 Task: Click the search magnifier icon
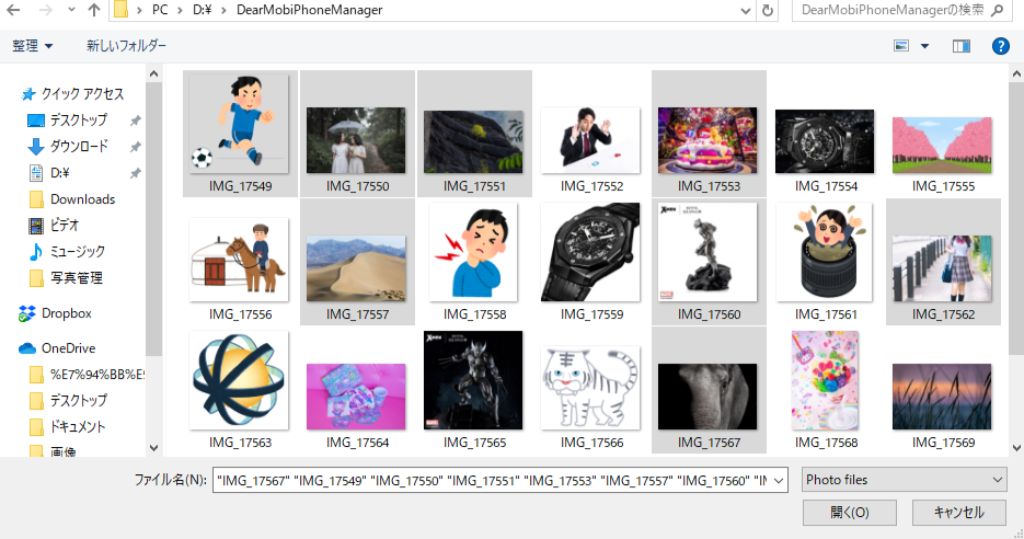tap(997, 10)
